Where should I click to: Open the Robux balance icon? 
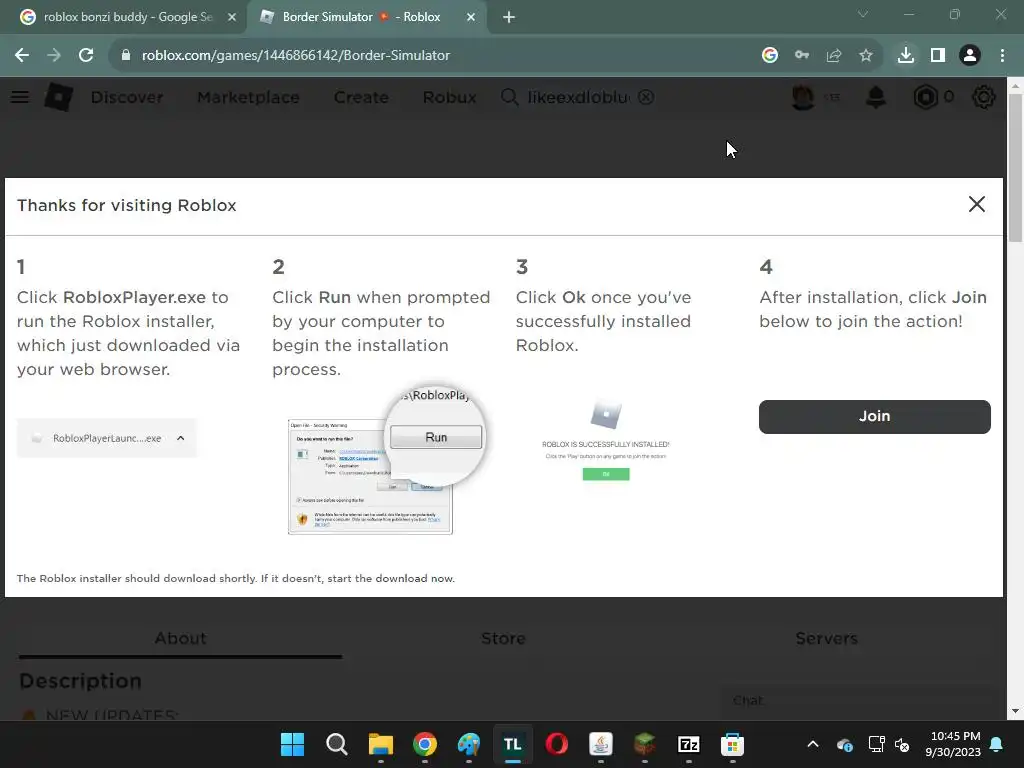point(925,97)
